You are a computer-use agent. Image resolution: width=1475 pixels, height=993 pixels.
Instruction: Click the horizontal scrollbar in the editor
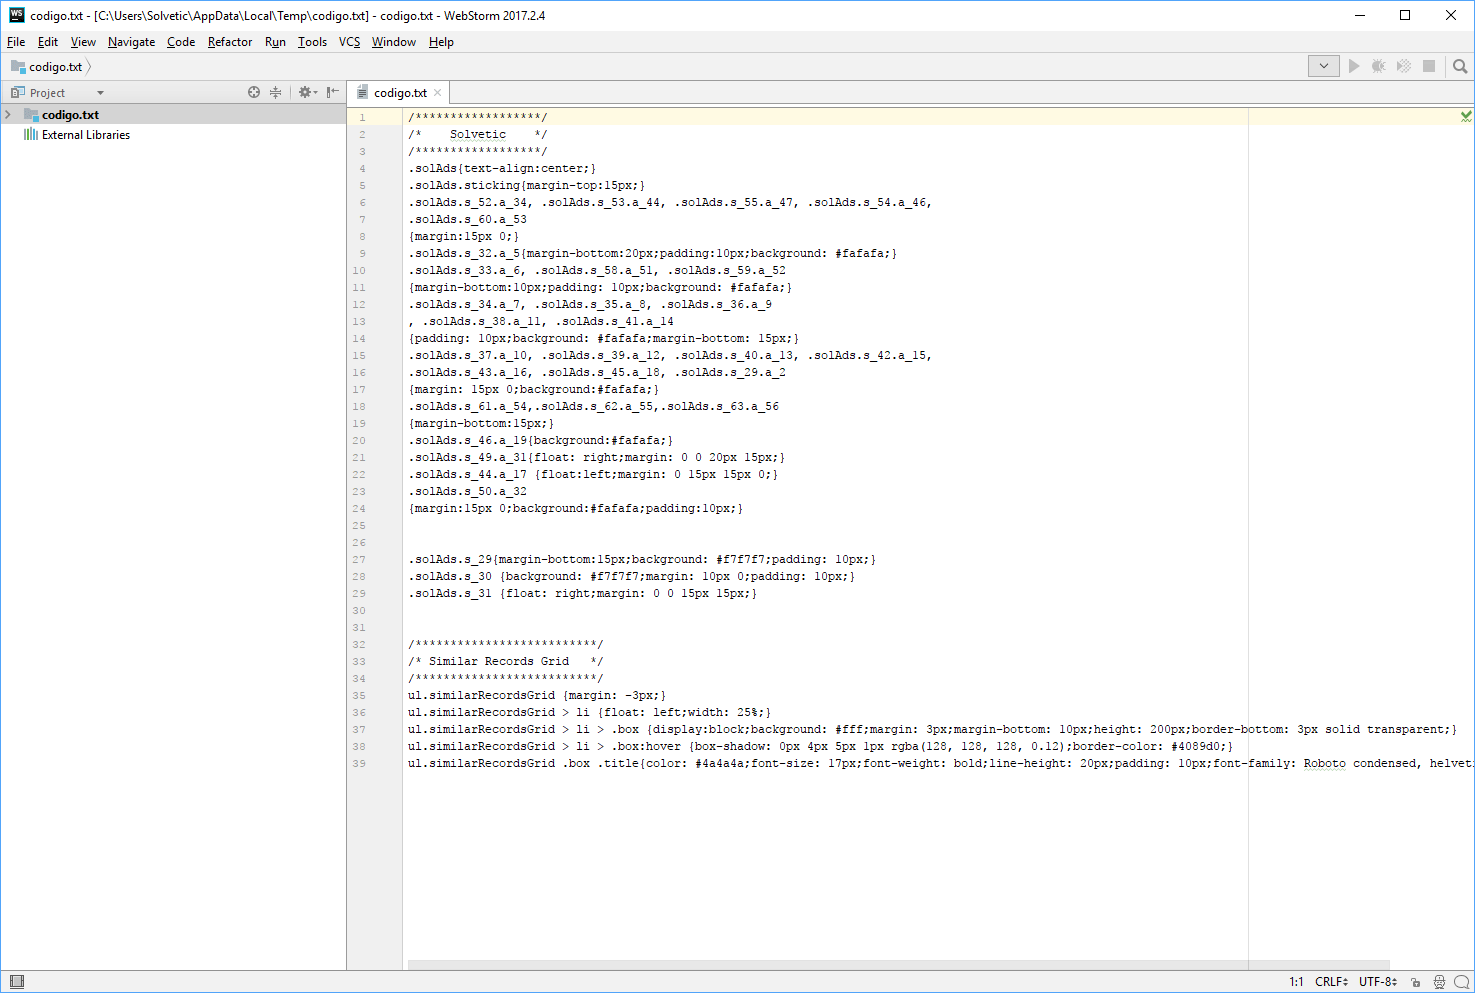[x=898, y=965]
